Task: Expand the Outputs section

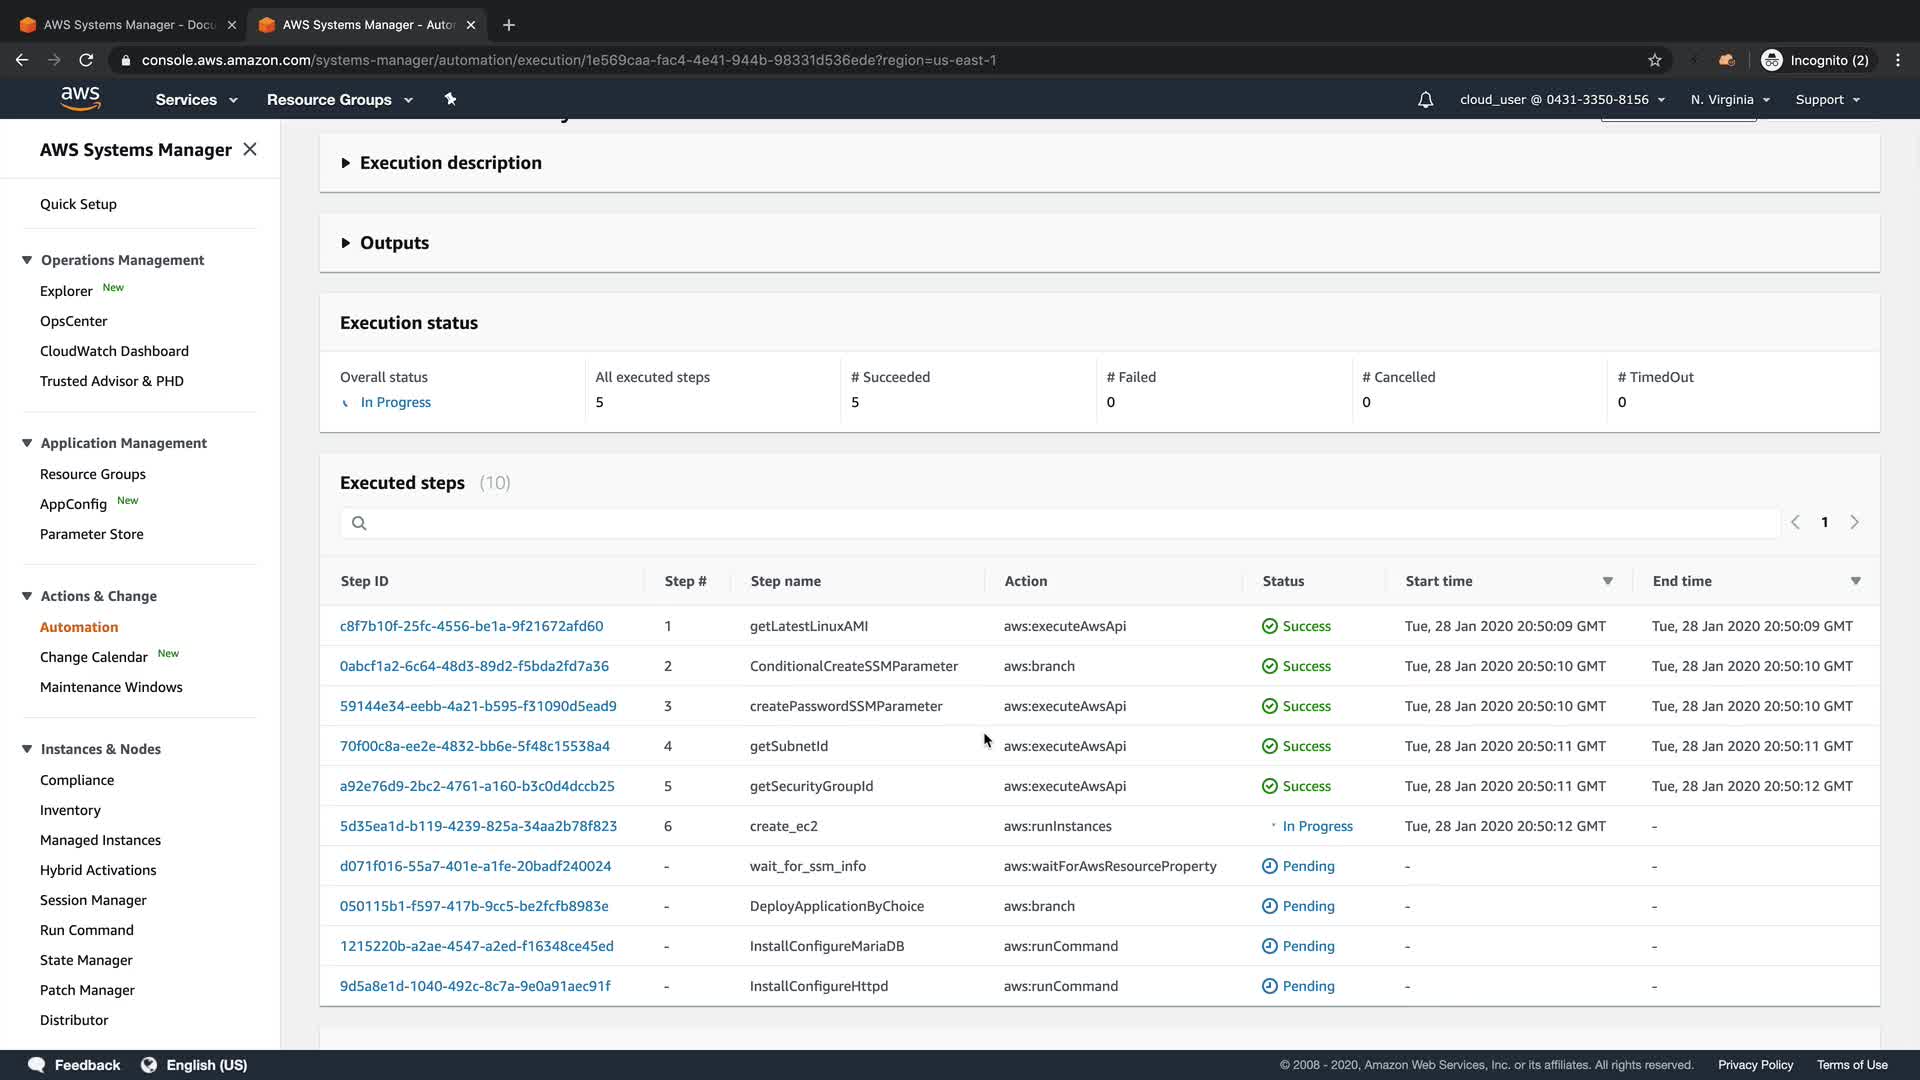Action: [346, 243]
